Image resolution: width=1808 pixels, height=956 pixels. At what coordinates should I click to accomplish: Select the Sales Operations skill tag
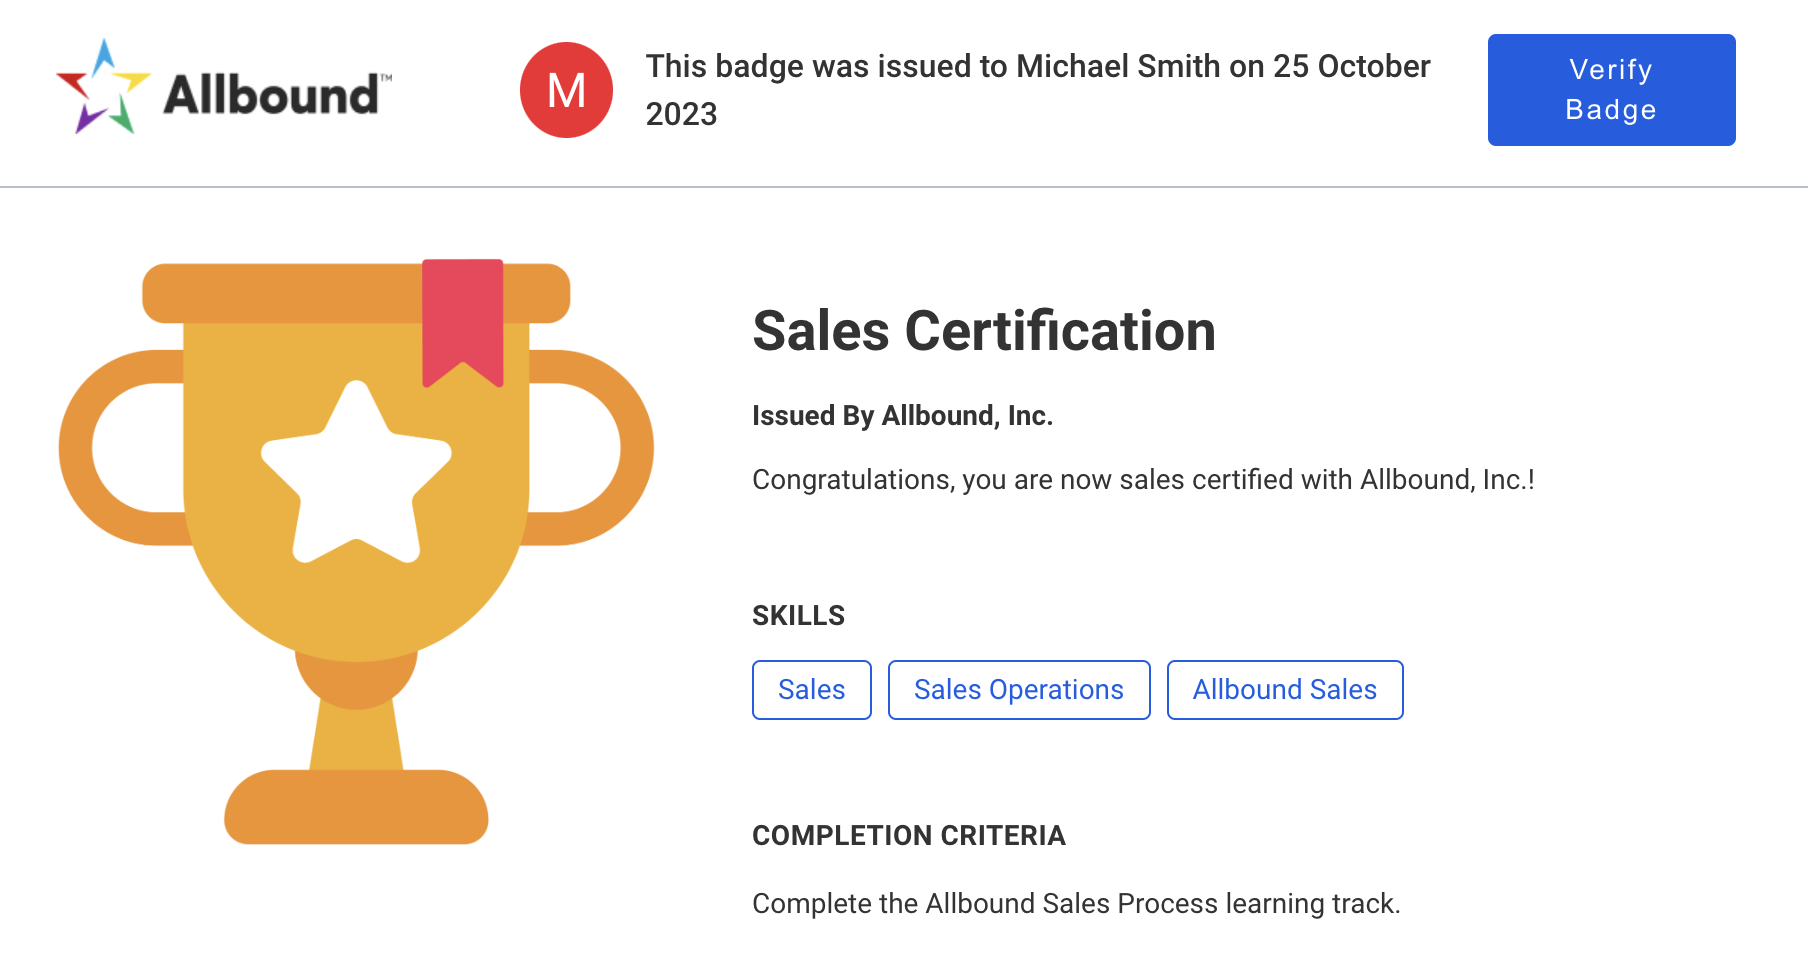pyautogui.click(x=1018, y=690)
